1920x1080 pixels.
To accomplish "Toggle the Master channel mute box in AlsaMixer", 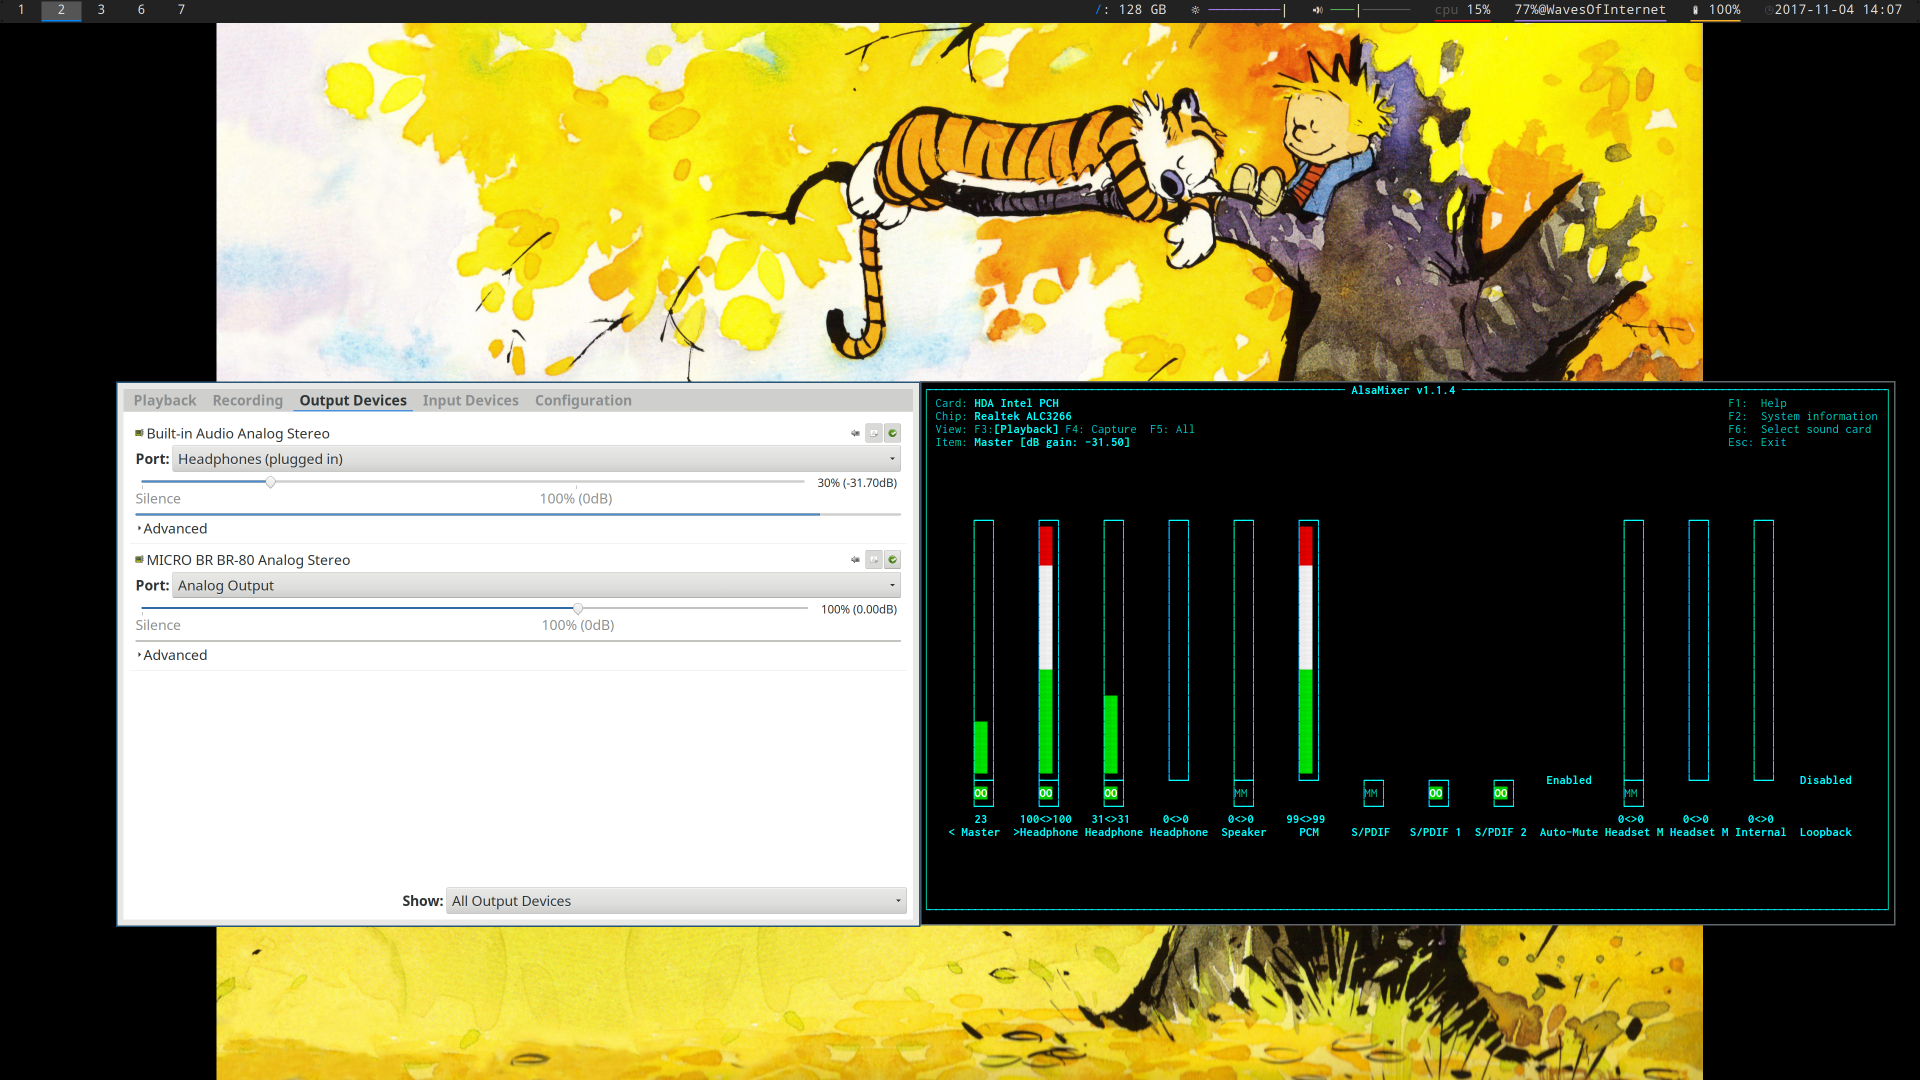I will [982, 793].
